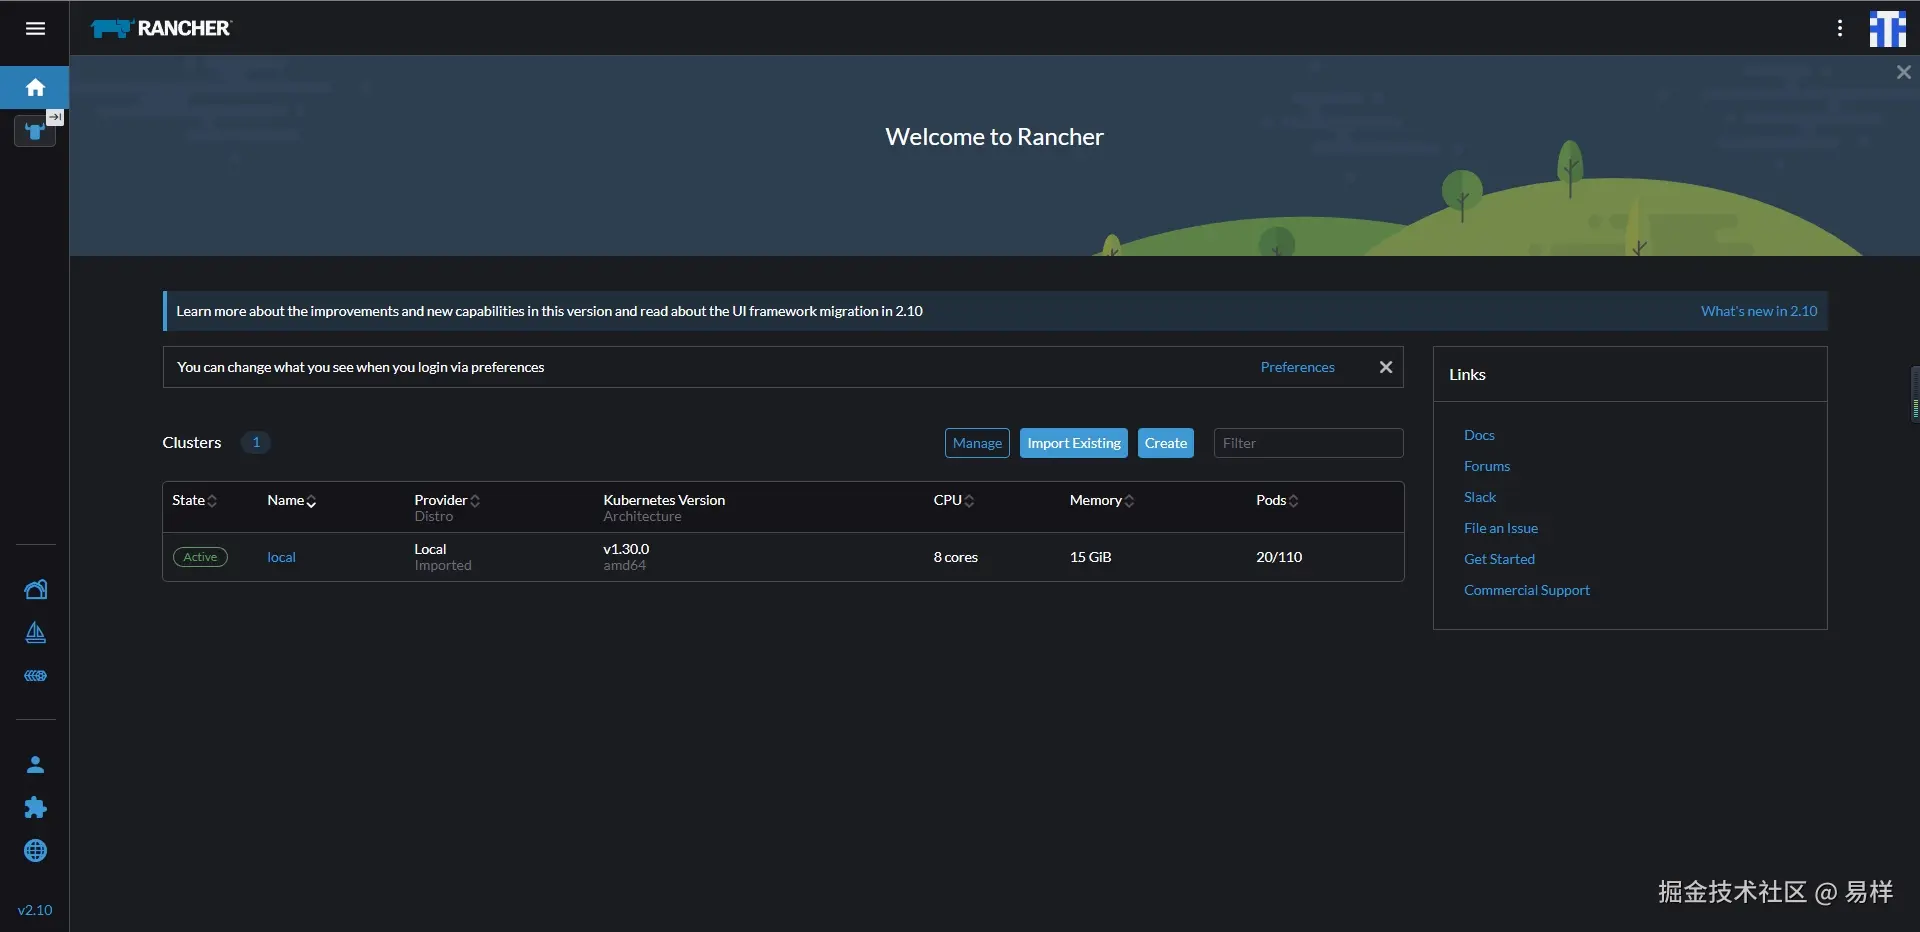This screenshot has height=932, width=1920.
Task: Close the Welcome to Rancher banner
Action: (1904, 72)
